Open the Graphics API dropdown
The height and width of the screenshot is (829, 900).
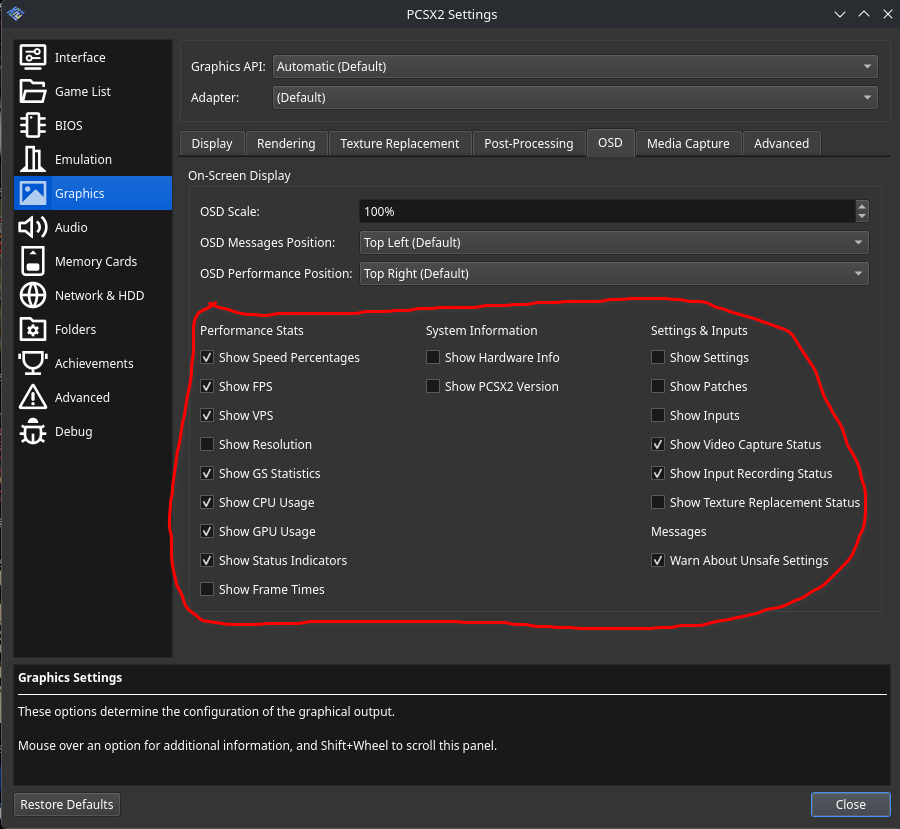pos(575,67)
